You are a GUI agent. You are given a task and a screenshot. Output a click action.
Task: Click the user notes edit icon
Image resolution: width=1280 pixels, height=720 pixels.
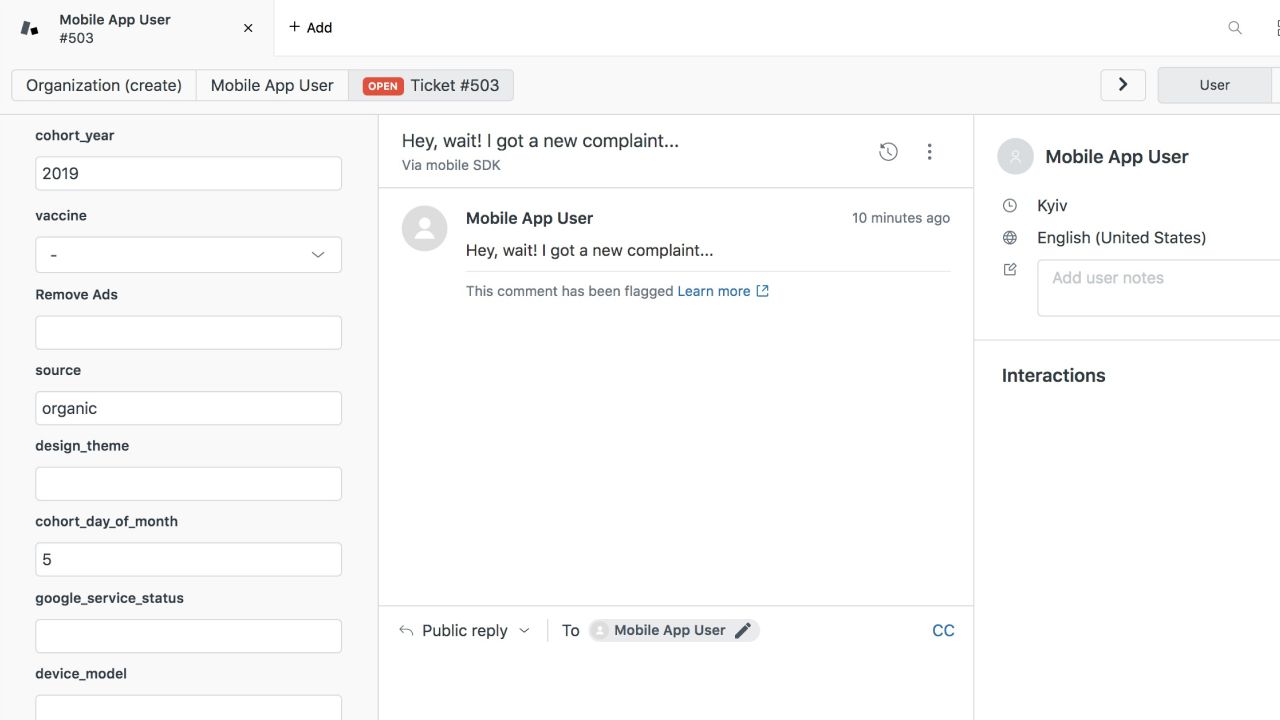pos(1010,270)
